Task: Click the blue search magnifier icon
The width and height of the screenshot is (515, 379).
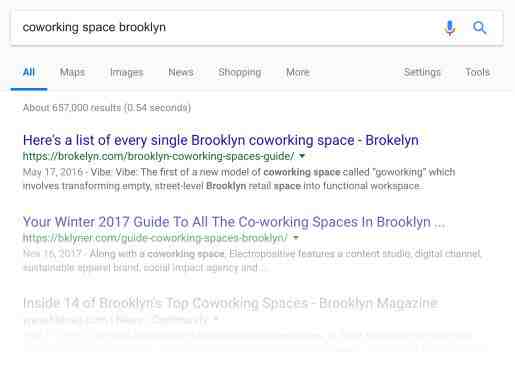Action: 480,27
